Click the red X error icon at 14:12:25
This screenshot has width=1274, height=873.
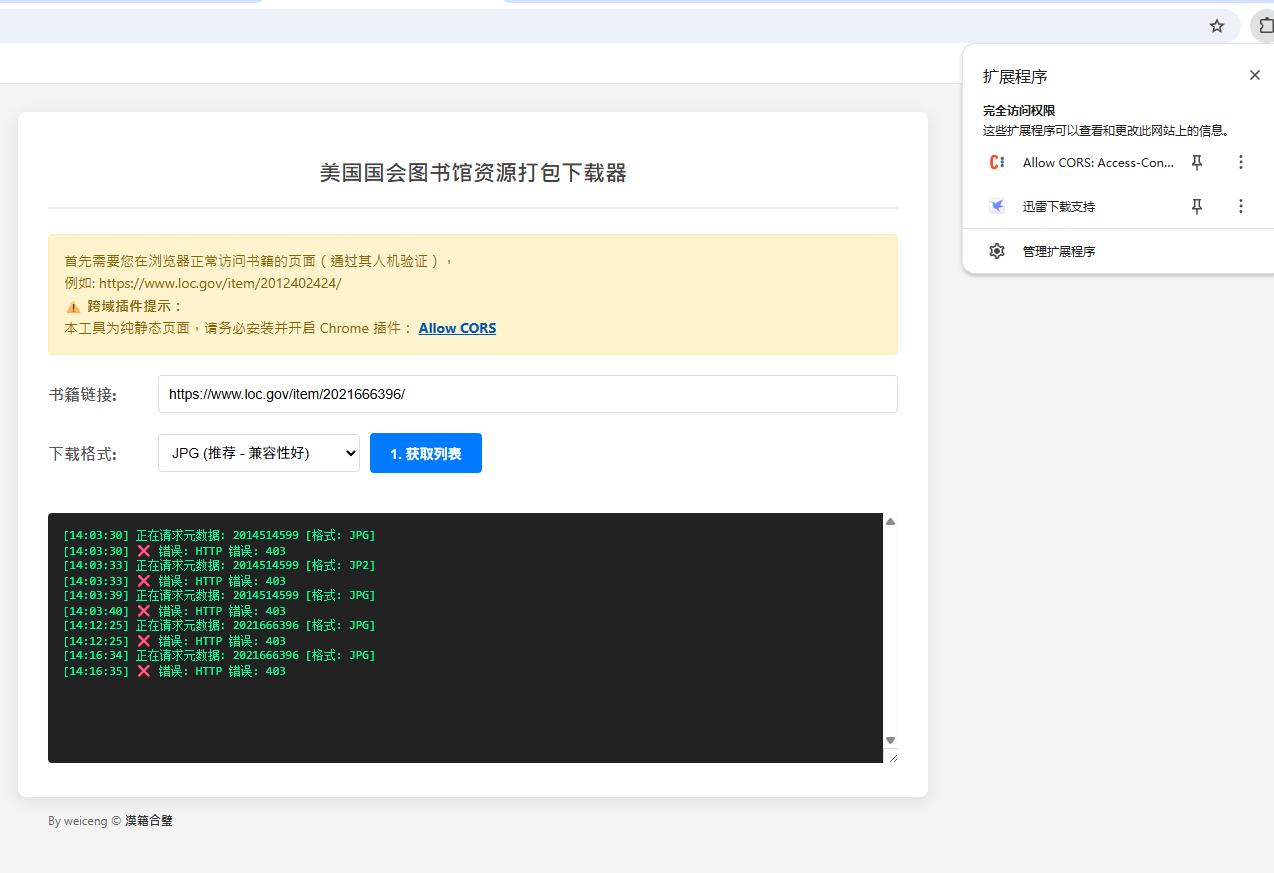[144, 641]
